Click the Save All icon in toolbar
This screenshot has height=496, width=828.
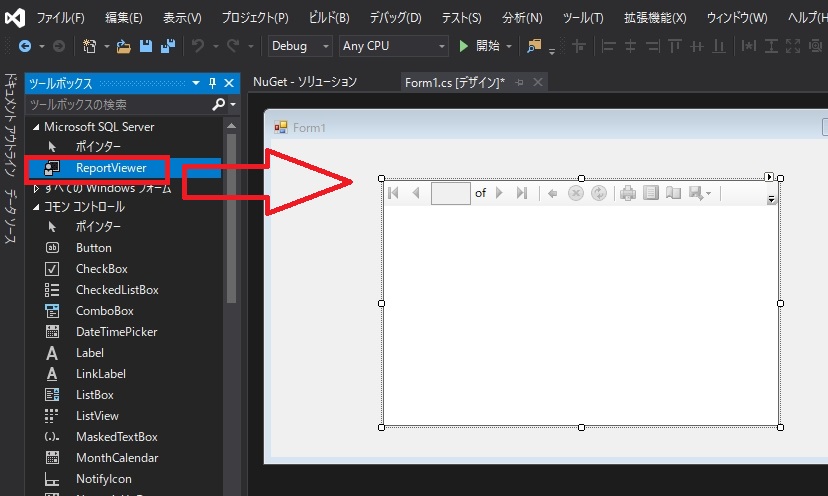[168, 46]
